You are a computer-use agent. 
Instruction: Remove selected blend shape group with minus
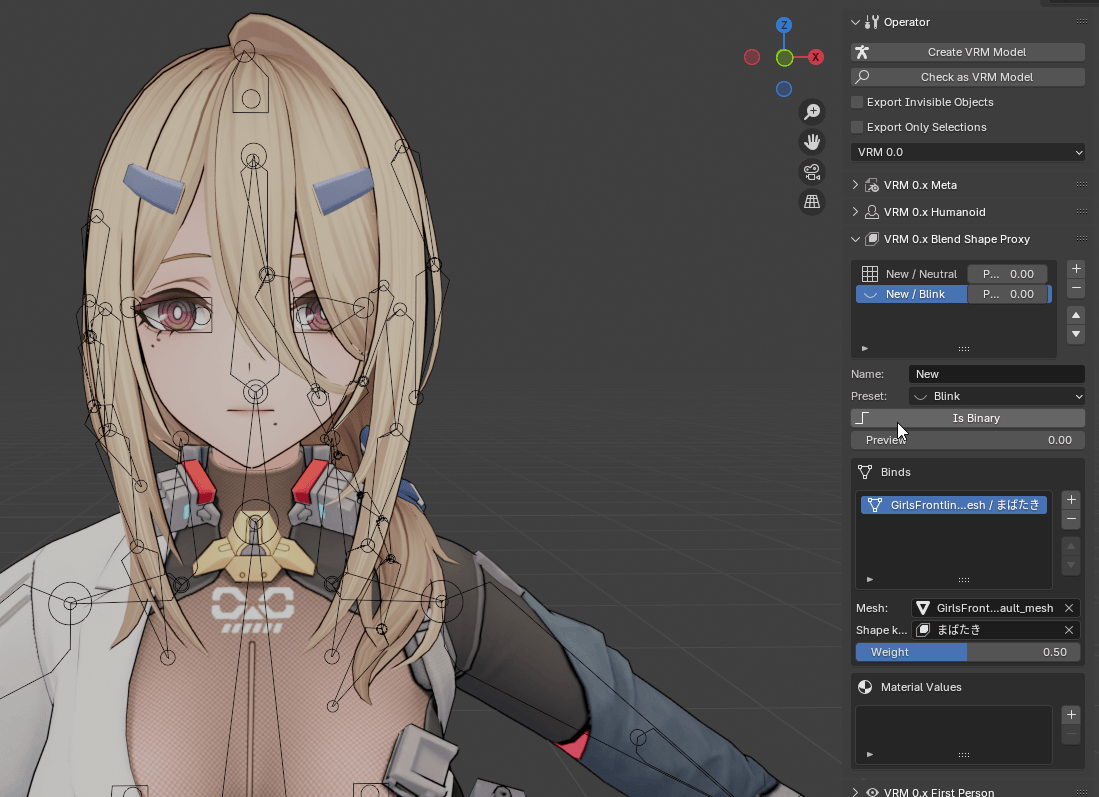pyautogui.click(x=1076, y=287)
